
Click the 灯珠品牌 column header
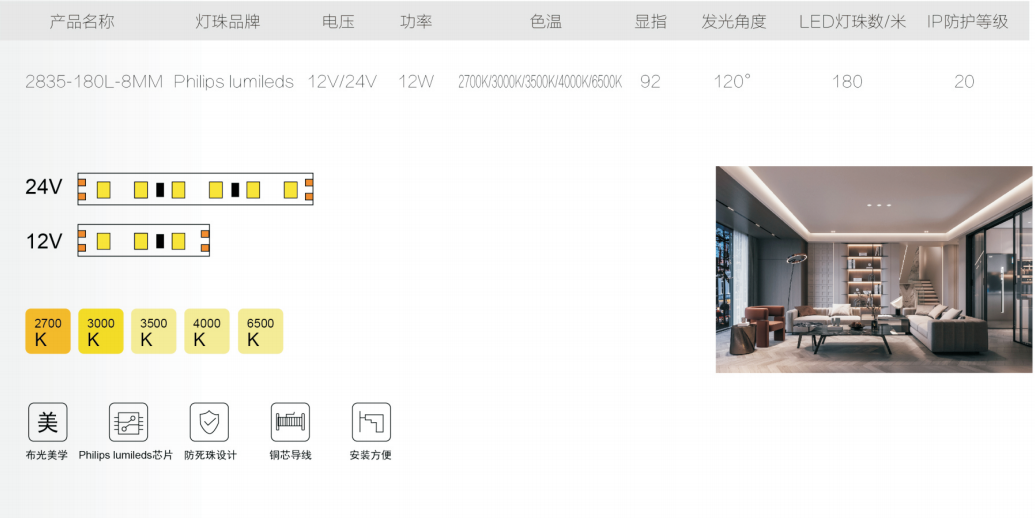coord(227,22)
